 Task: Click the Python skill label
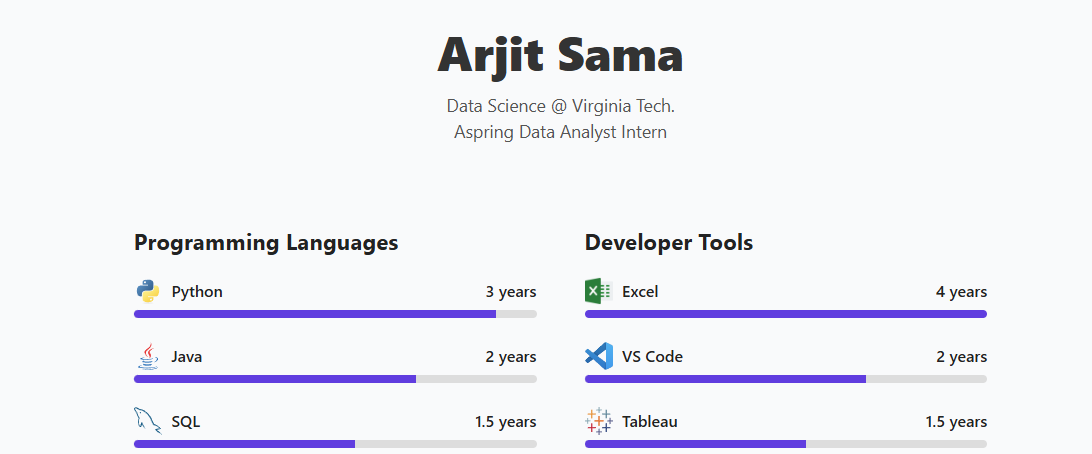pos(197,292)
